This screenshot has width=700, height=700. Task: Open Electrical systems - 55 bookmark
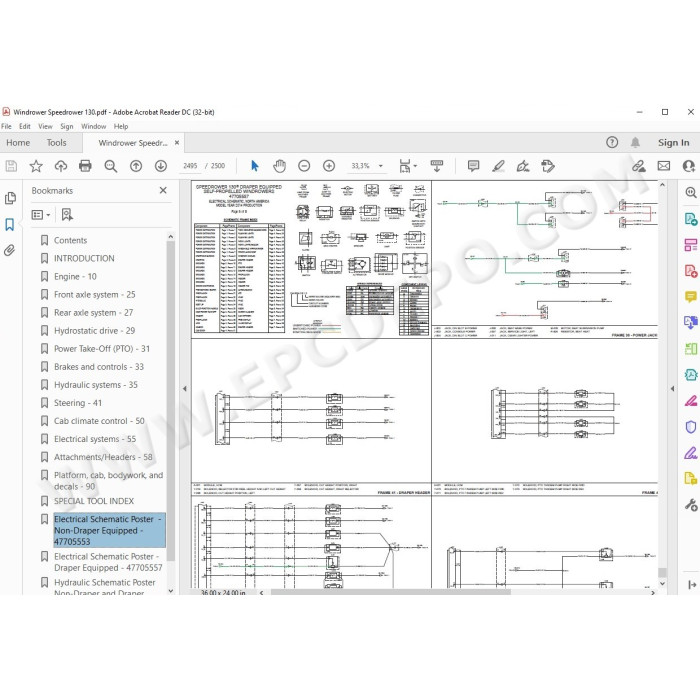[95, 439]
